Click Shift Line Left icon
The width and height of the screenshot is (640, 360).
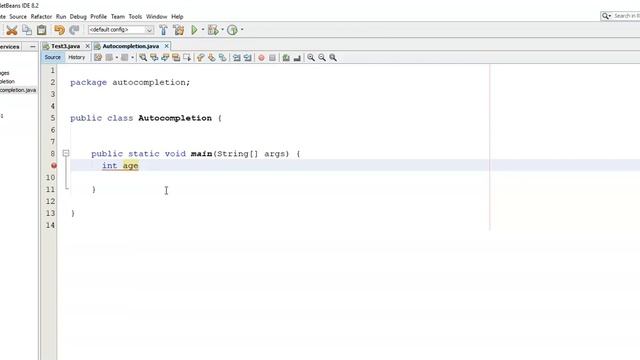coord(236,58)
